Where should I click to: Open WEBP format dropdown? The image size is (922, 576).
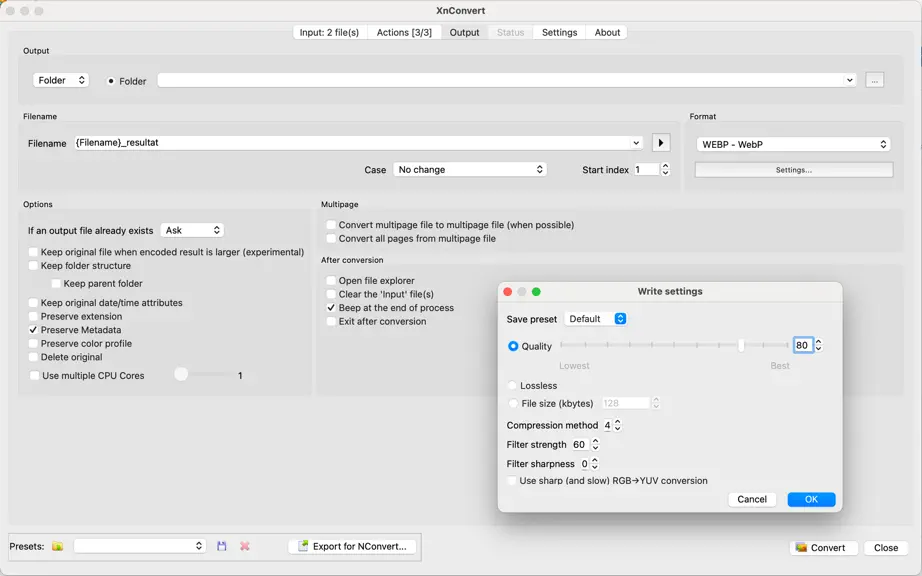pos(793,144)
